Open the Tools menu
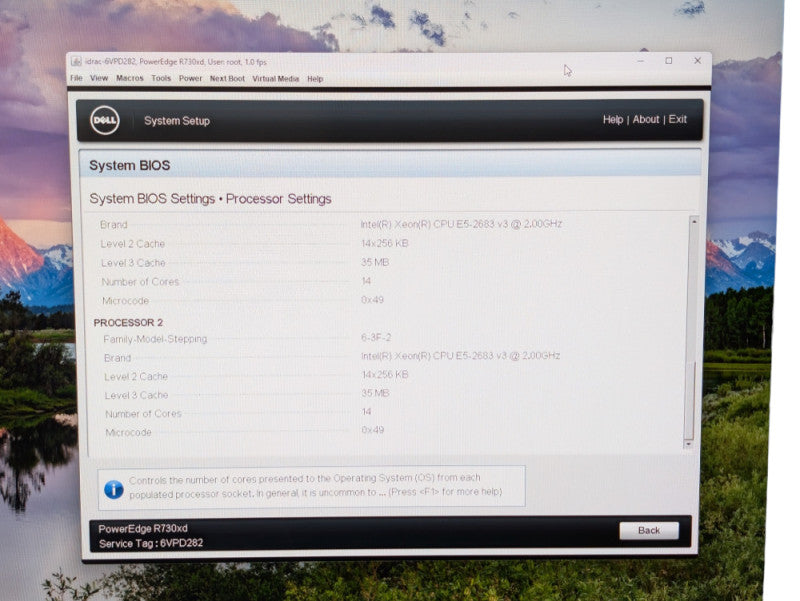800x601 pixels. [x=161, y=78]
